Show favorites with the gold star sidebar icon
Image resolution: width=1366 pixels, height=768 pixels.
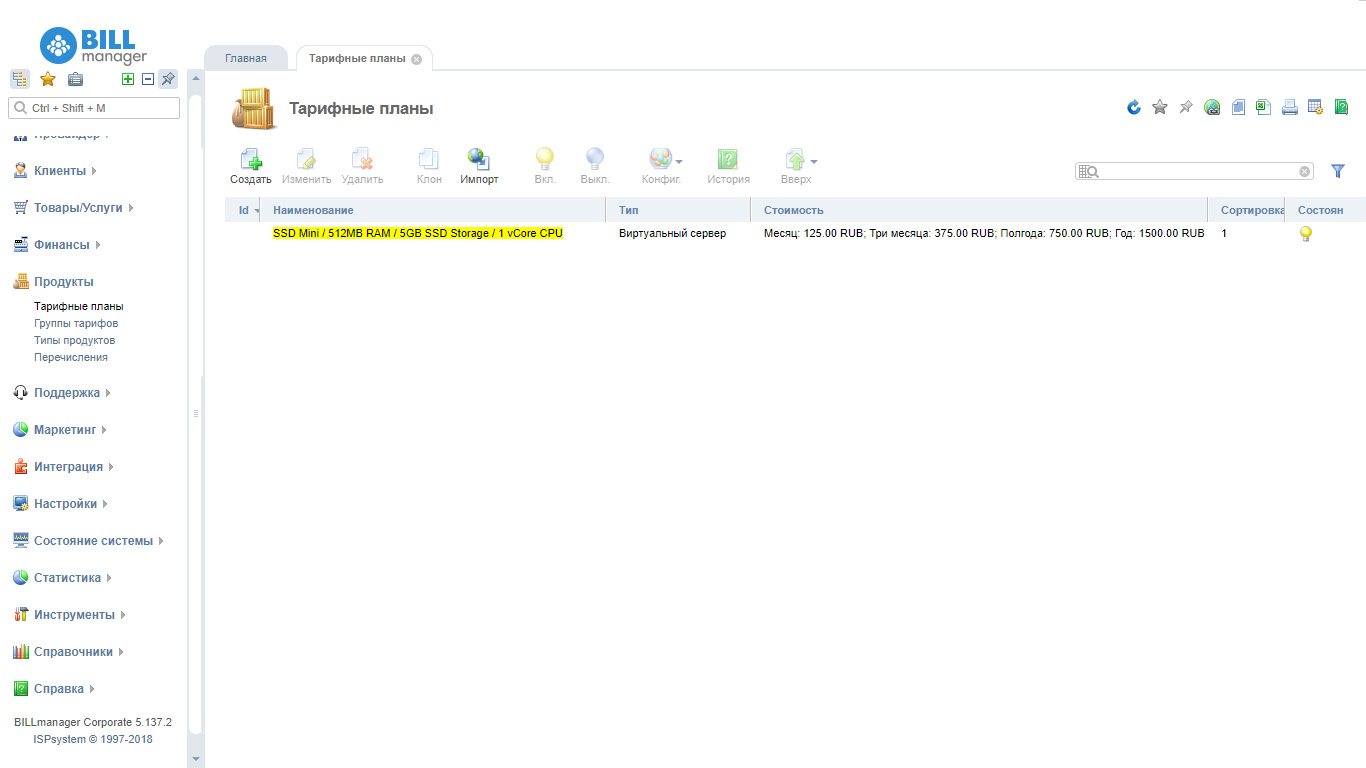click(x=47, y=79)
